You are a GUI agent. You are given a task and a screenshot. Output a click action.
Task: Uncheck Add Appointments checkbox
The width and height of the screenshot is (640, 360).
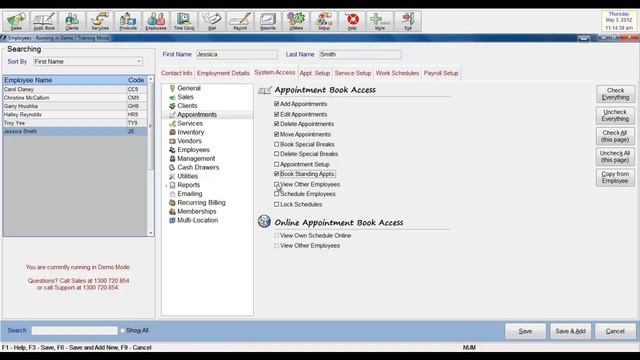click(x=277, y=104)
